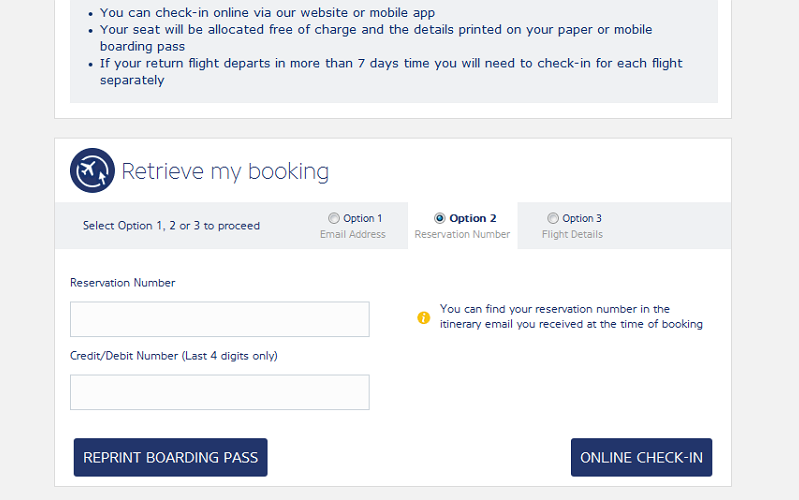Screen dimensions: 799x500
Task: Focus the Reservation Number text field
Action: [x=219, y=319]
